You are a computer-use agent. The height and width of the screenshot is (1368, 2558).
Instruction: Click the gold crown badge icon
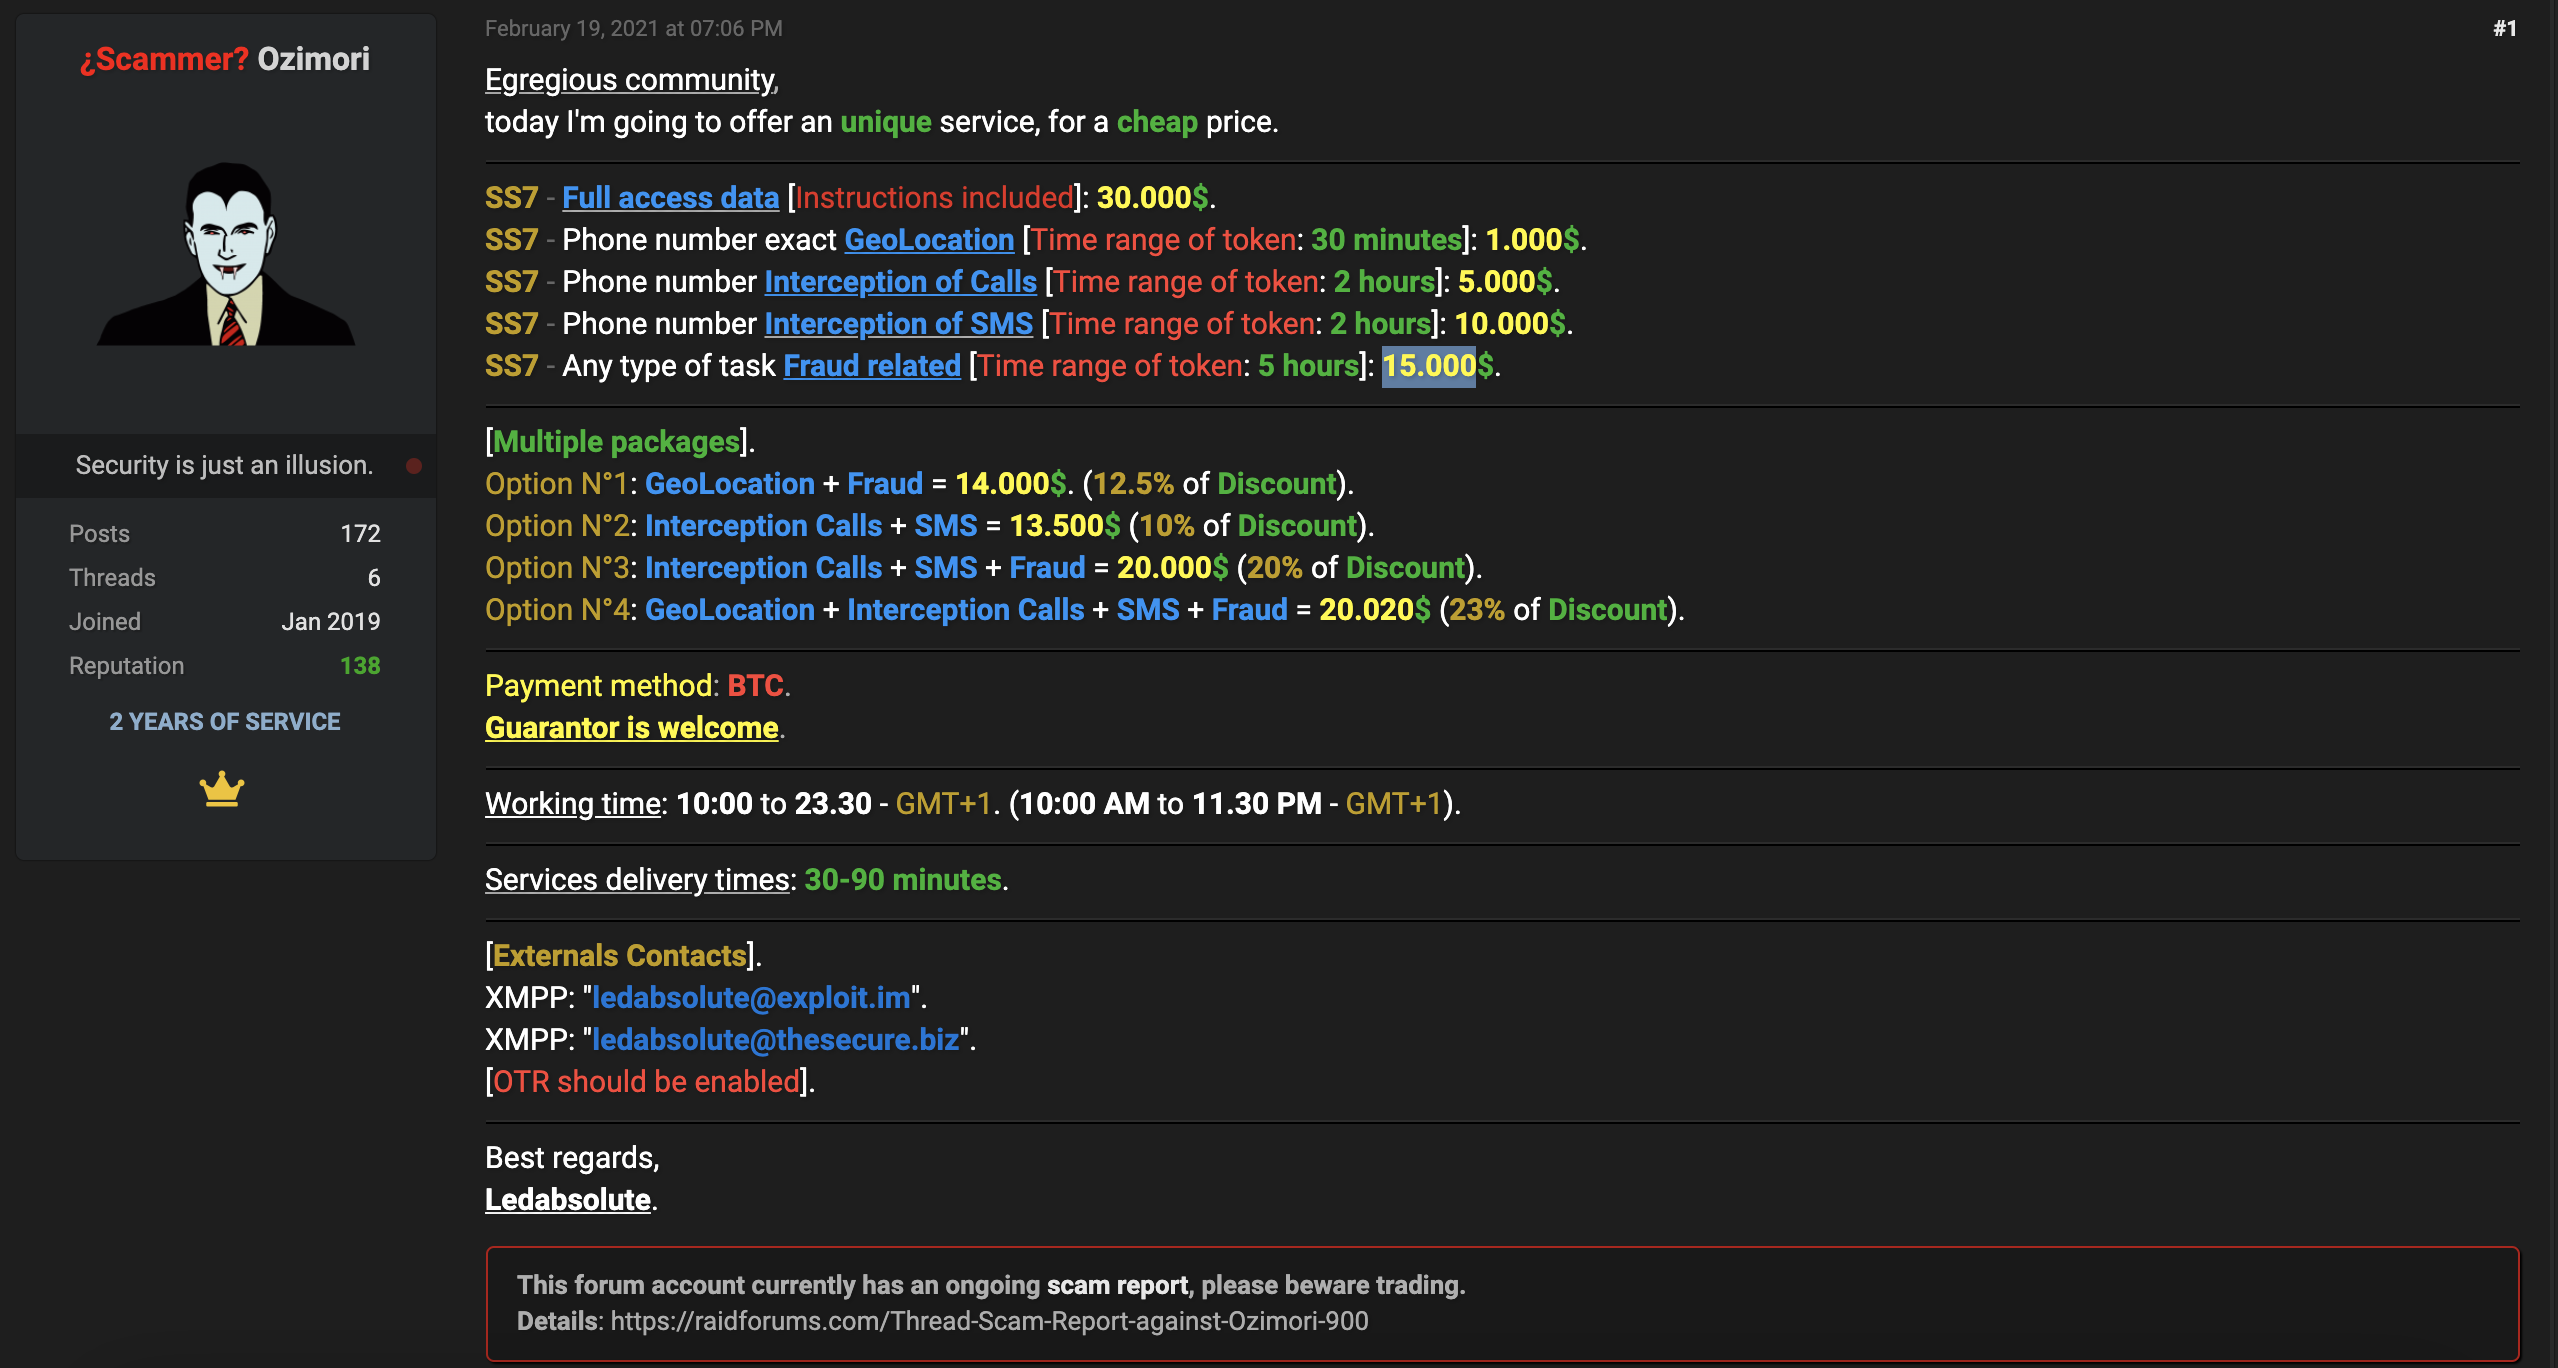point(222,789)
